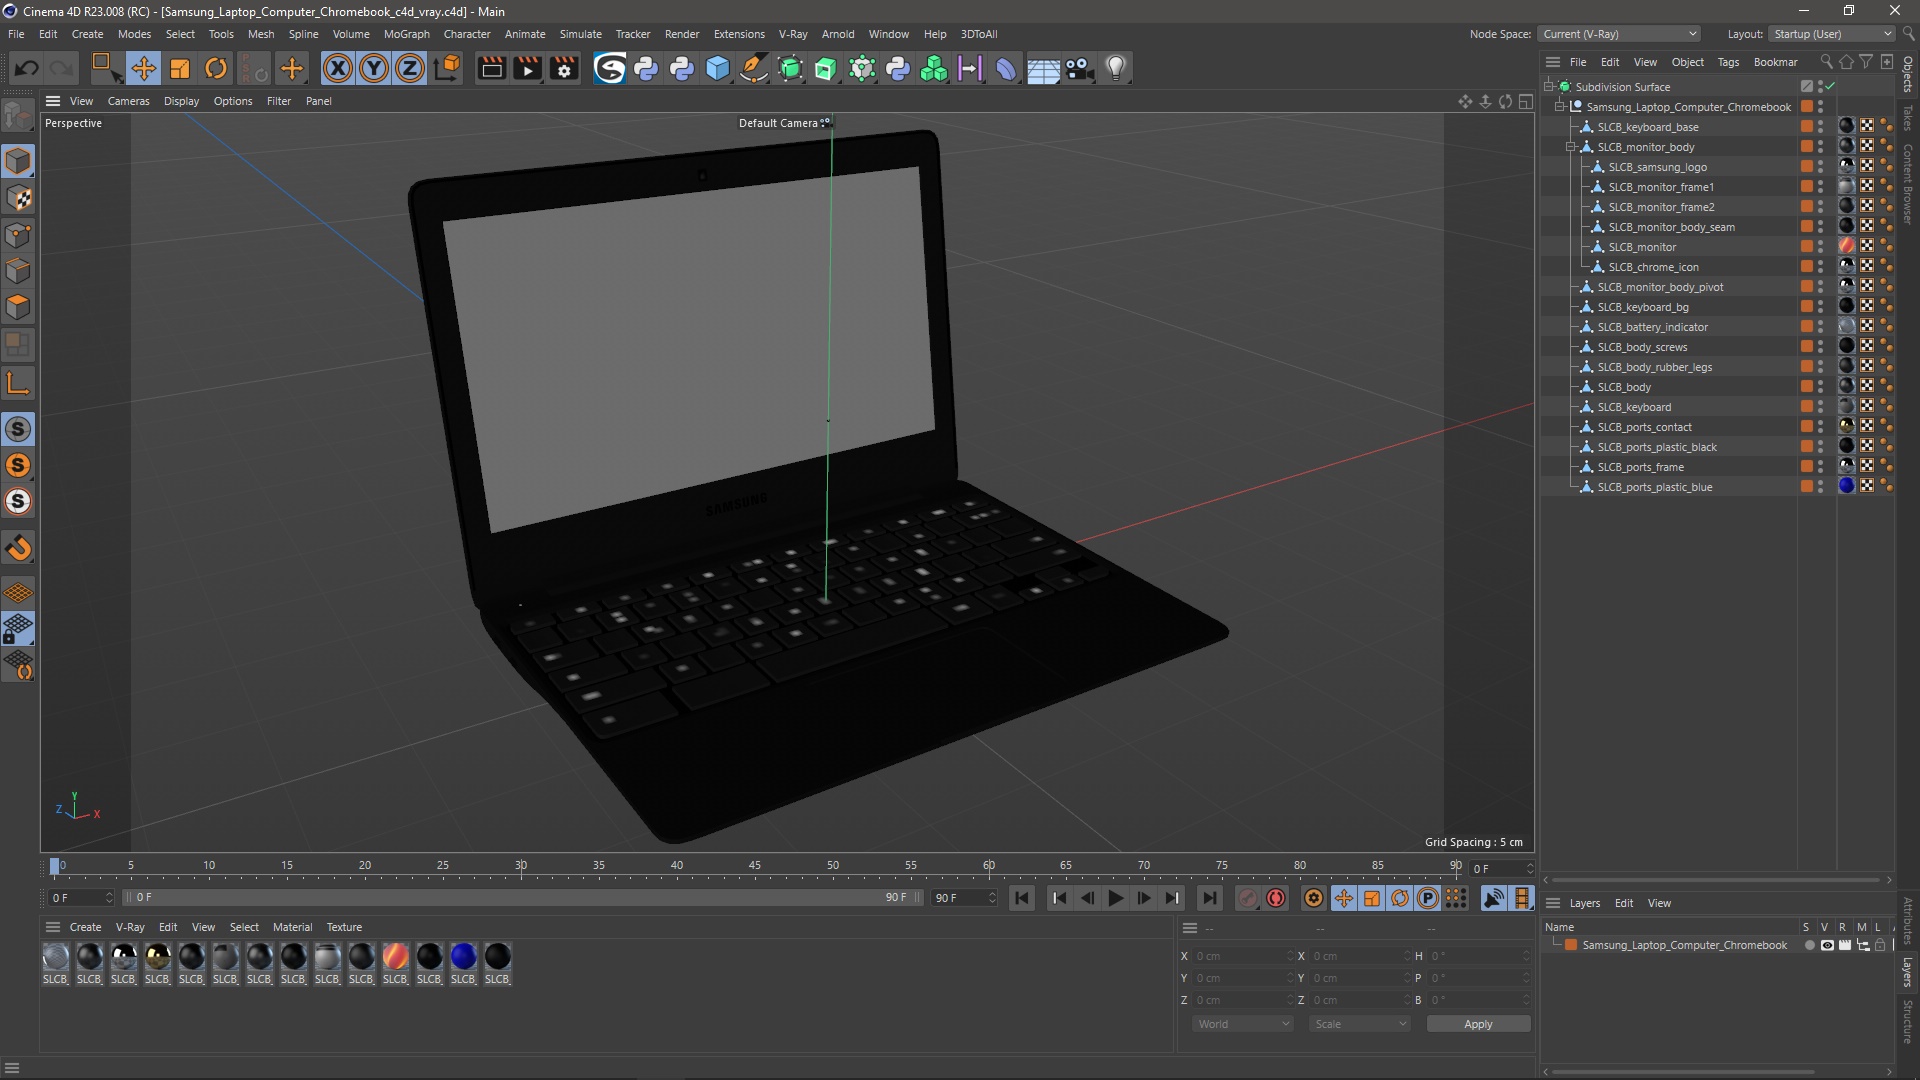Add a Cube primitive object
Screen dimensions: 1920x1080
(718, 68)
